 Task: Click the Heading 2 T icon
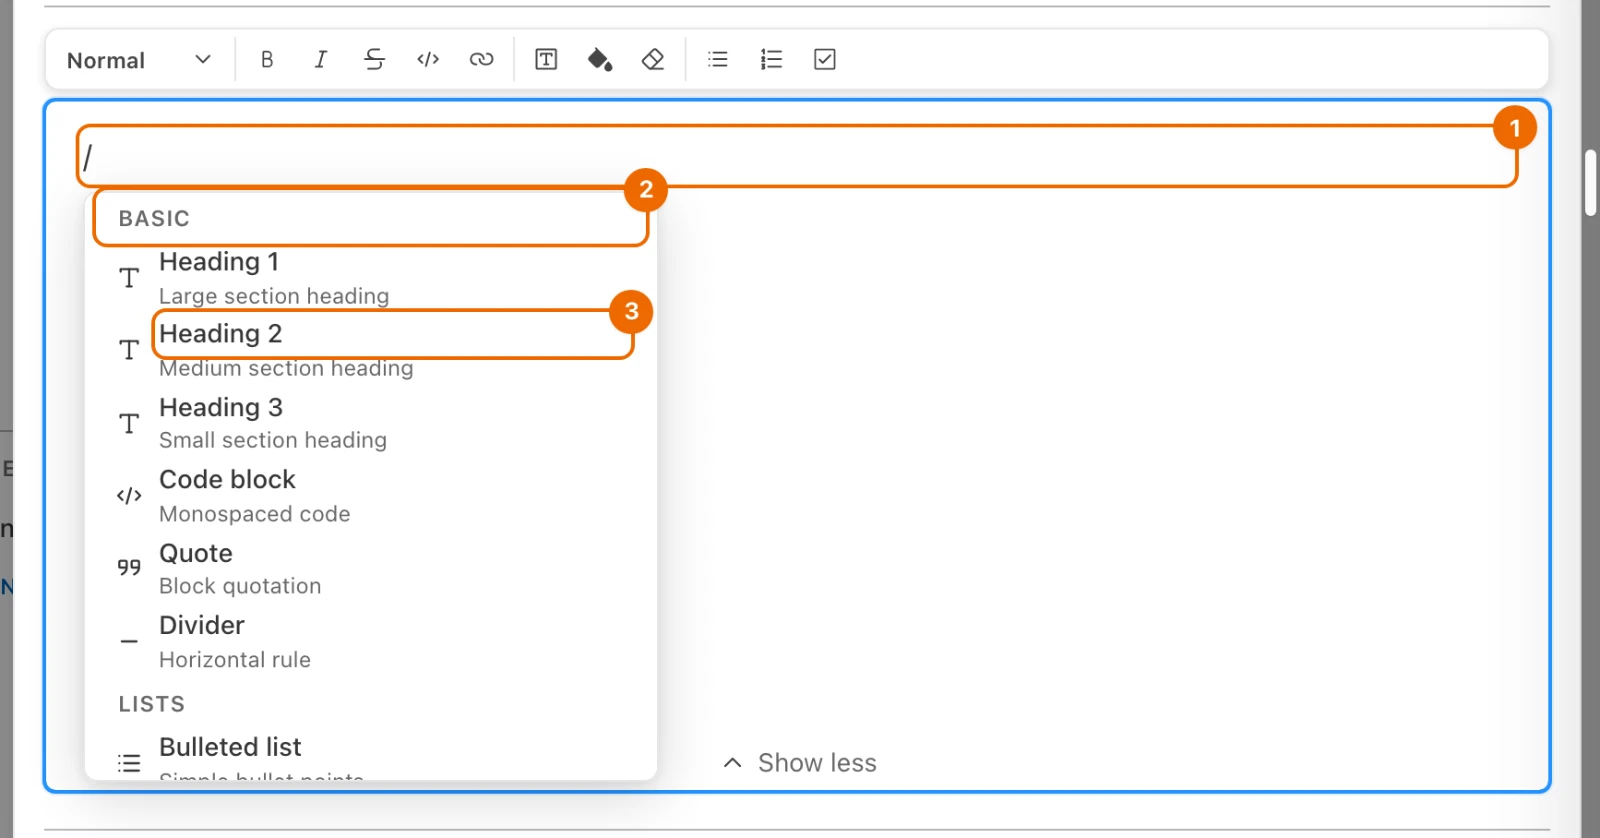click(x=129, y=350)
